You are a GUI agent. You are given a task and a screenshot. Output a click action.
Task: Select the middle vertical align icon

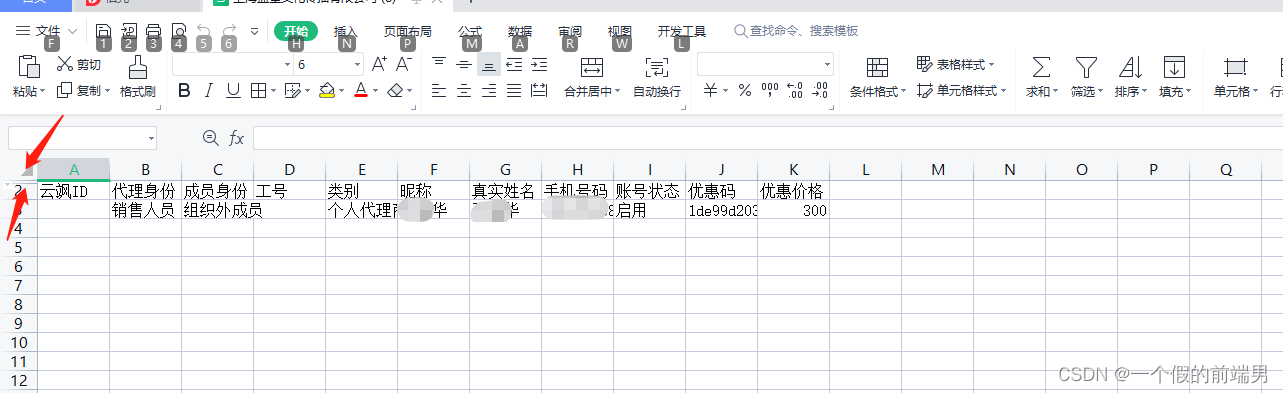pos(464,64)
